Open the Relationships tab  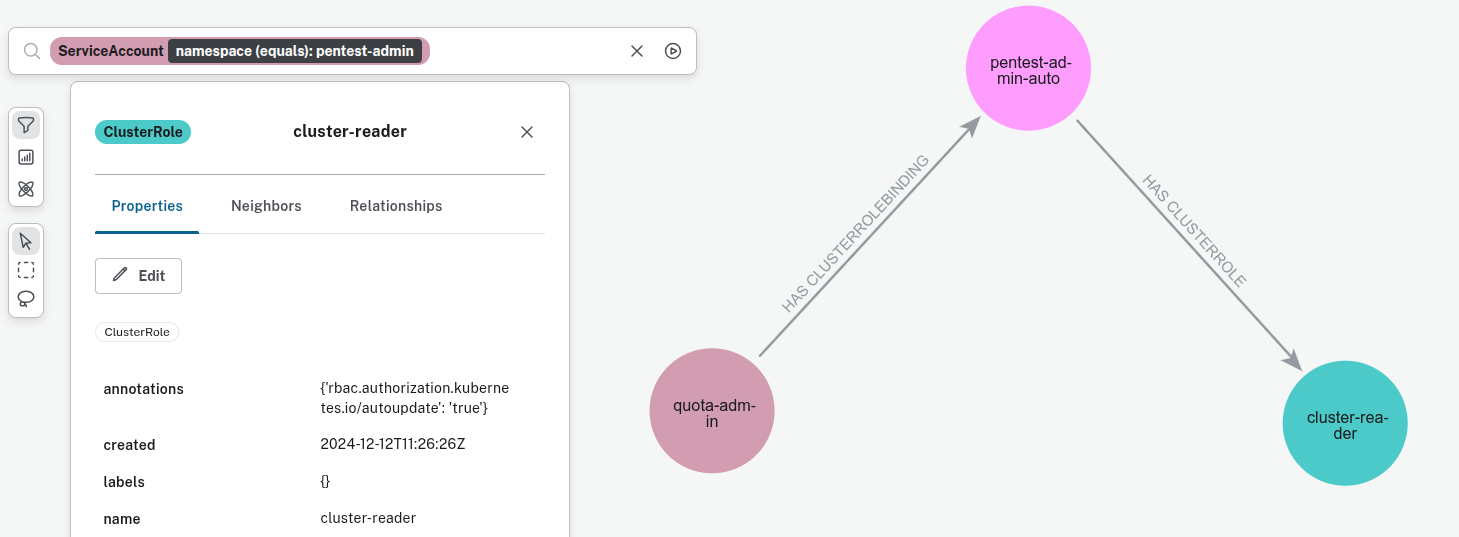(396, 206)
